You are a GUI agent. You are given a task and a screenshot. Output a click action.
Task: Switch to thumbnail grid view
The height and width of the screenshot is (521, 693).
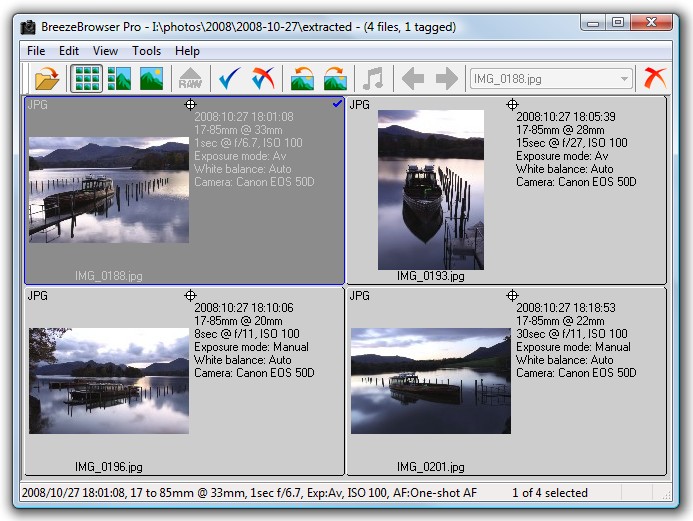point(87,79)
